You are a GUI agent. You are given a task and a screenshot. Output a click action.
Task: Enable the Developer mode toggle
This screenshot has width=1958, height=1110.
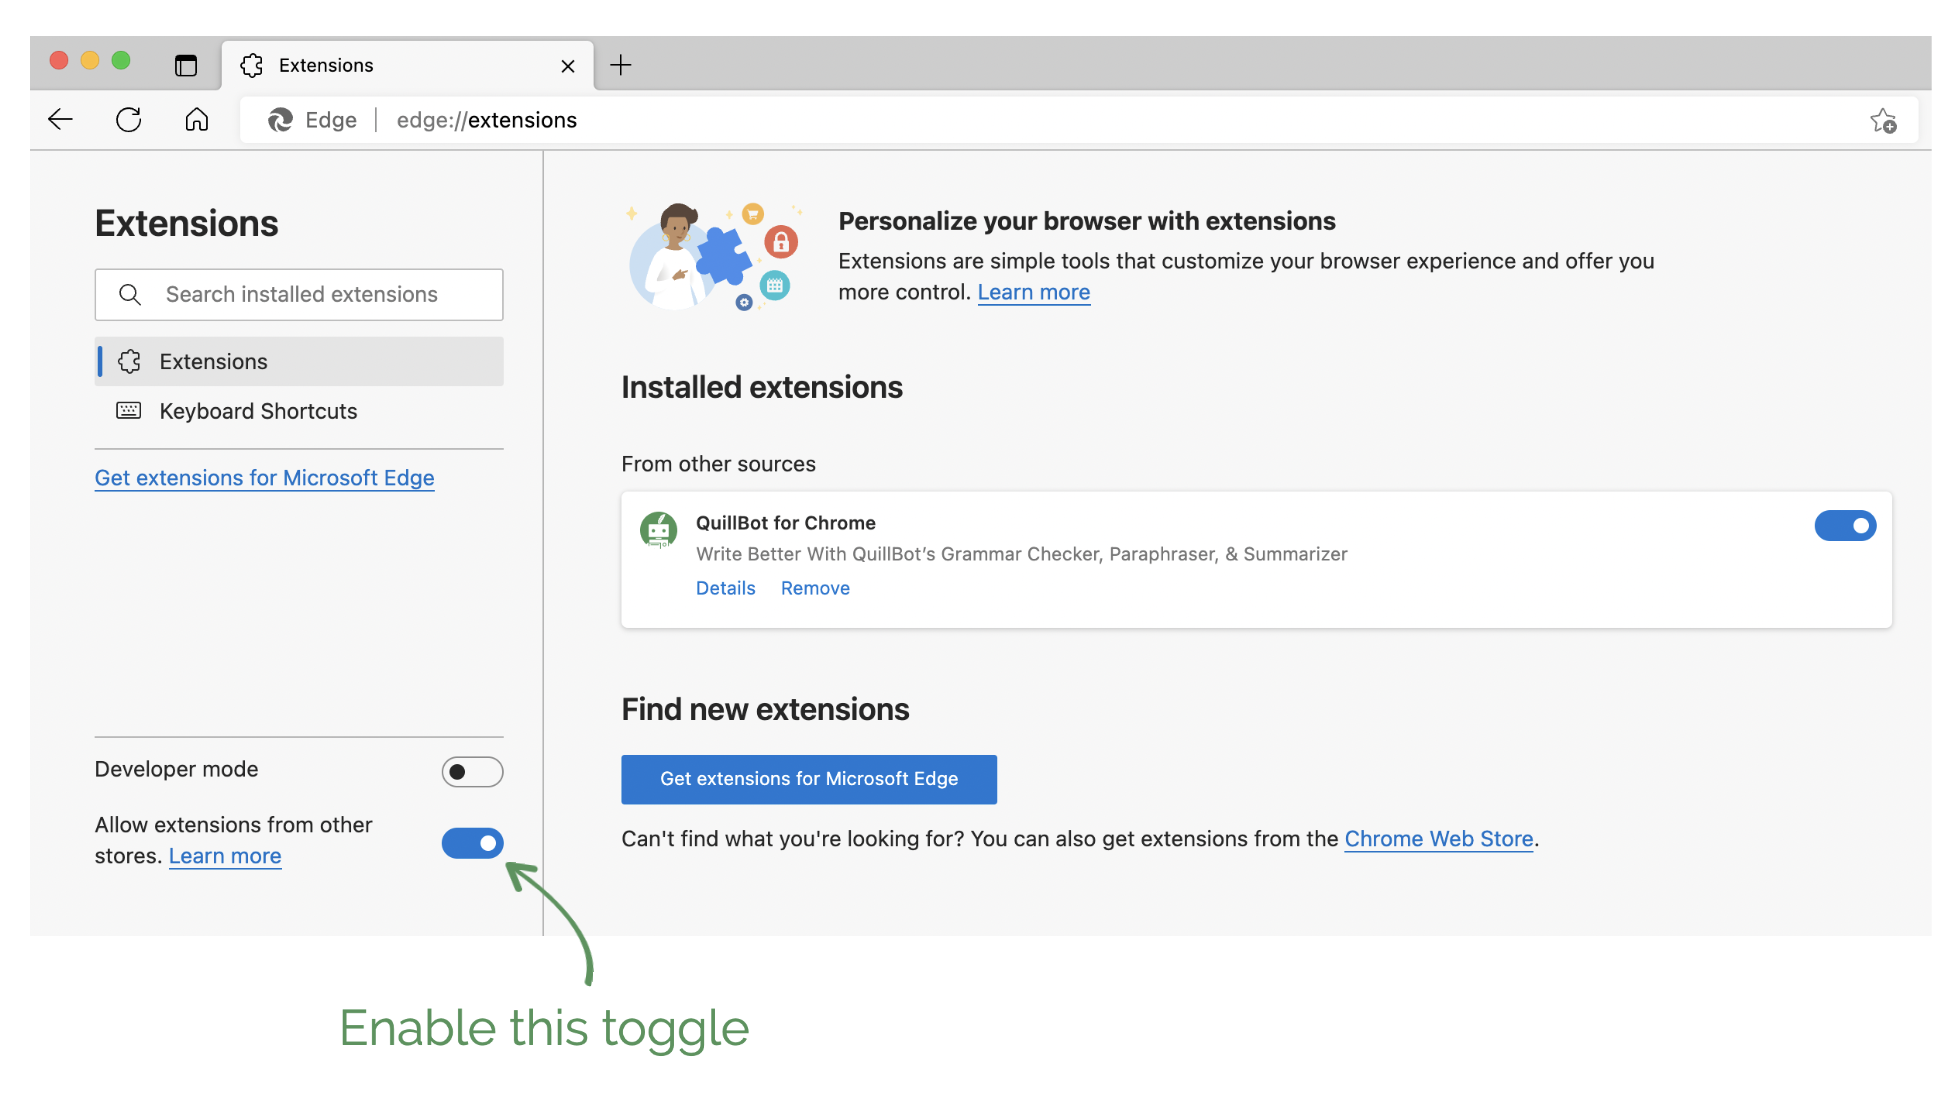pyautogui.click(x=472, y=771)
